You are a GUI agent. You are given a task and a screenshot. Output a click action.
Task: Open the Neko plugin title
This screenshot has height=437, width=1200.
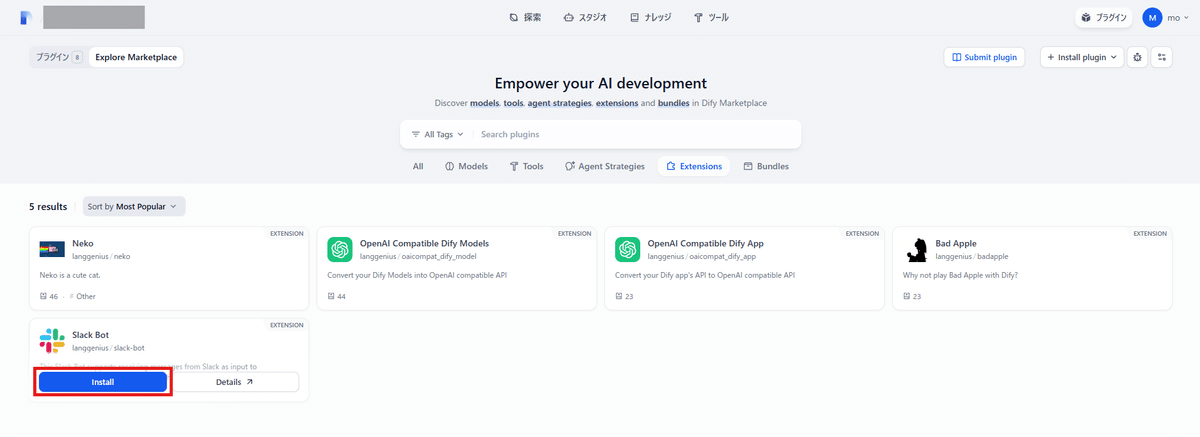(83, 243)
